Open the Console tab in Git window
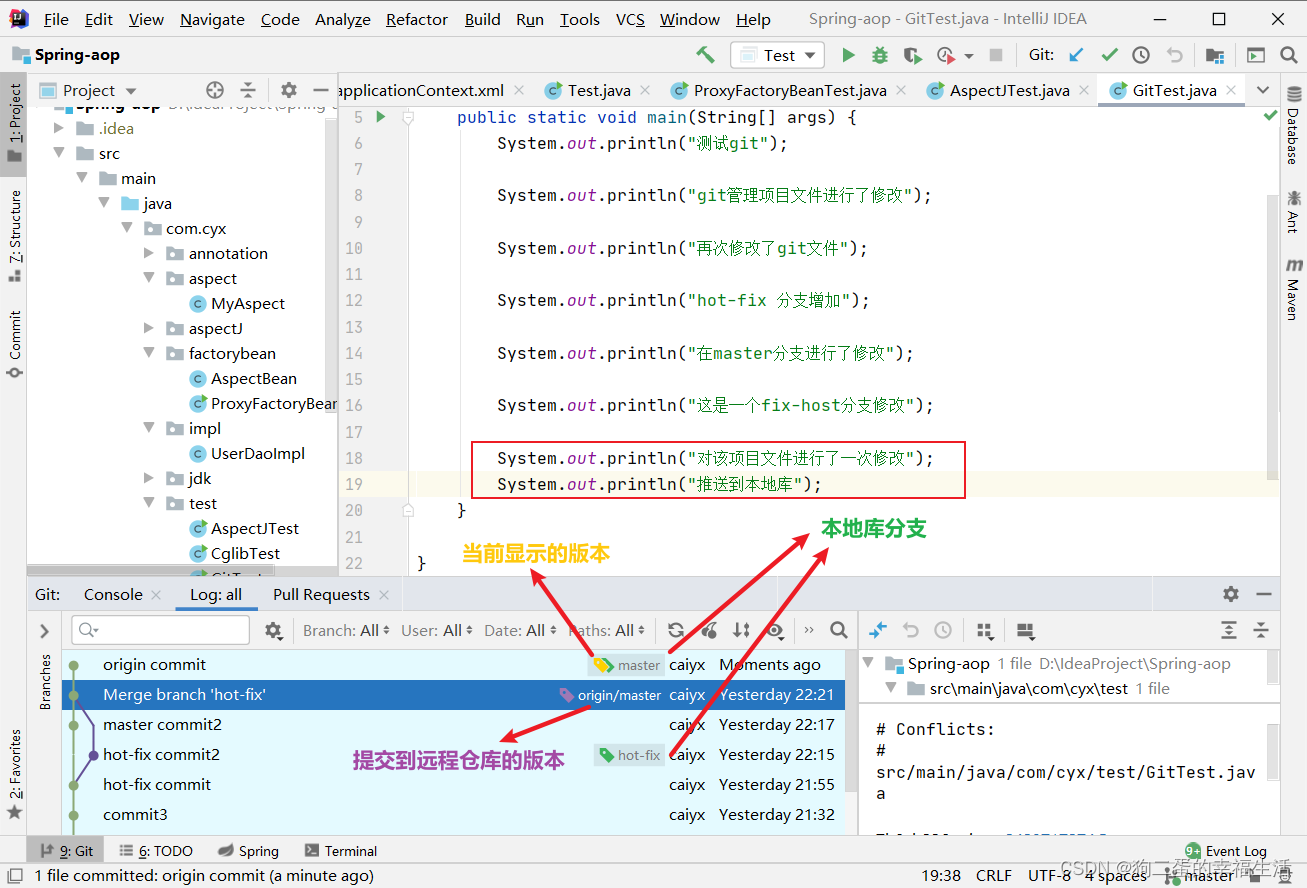This screenshot has width=1307, height=888. pyautogui.click(x=112, y=594)
